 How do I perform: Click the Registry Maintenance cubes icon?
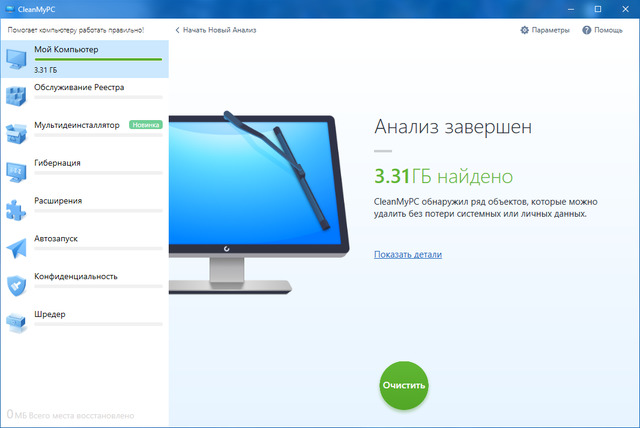tap(16, 97)
